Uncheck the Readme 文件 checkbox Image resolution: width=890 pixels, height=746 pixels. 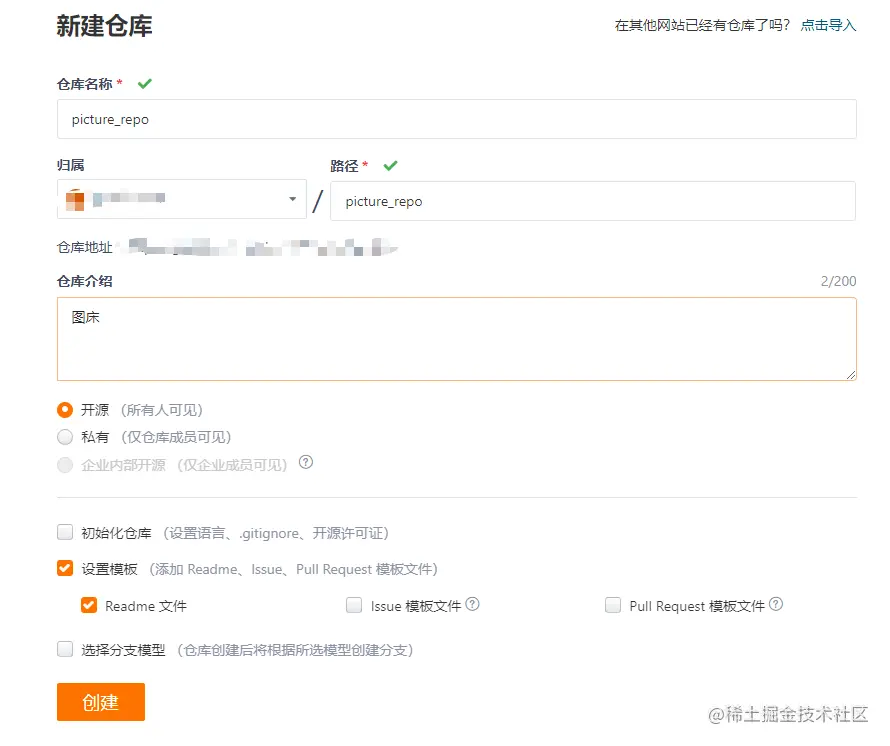[89, 605]
